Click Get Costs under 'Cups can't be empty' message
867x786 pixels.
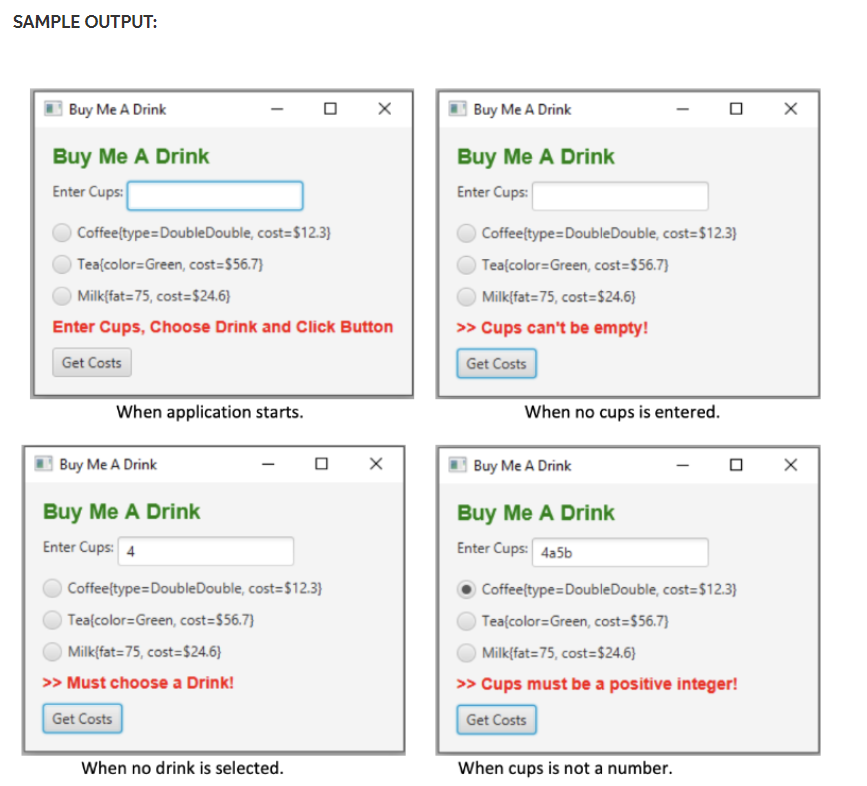pos(496,363)
